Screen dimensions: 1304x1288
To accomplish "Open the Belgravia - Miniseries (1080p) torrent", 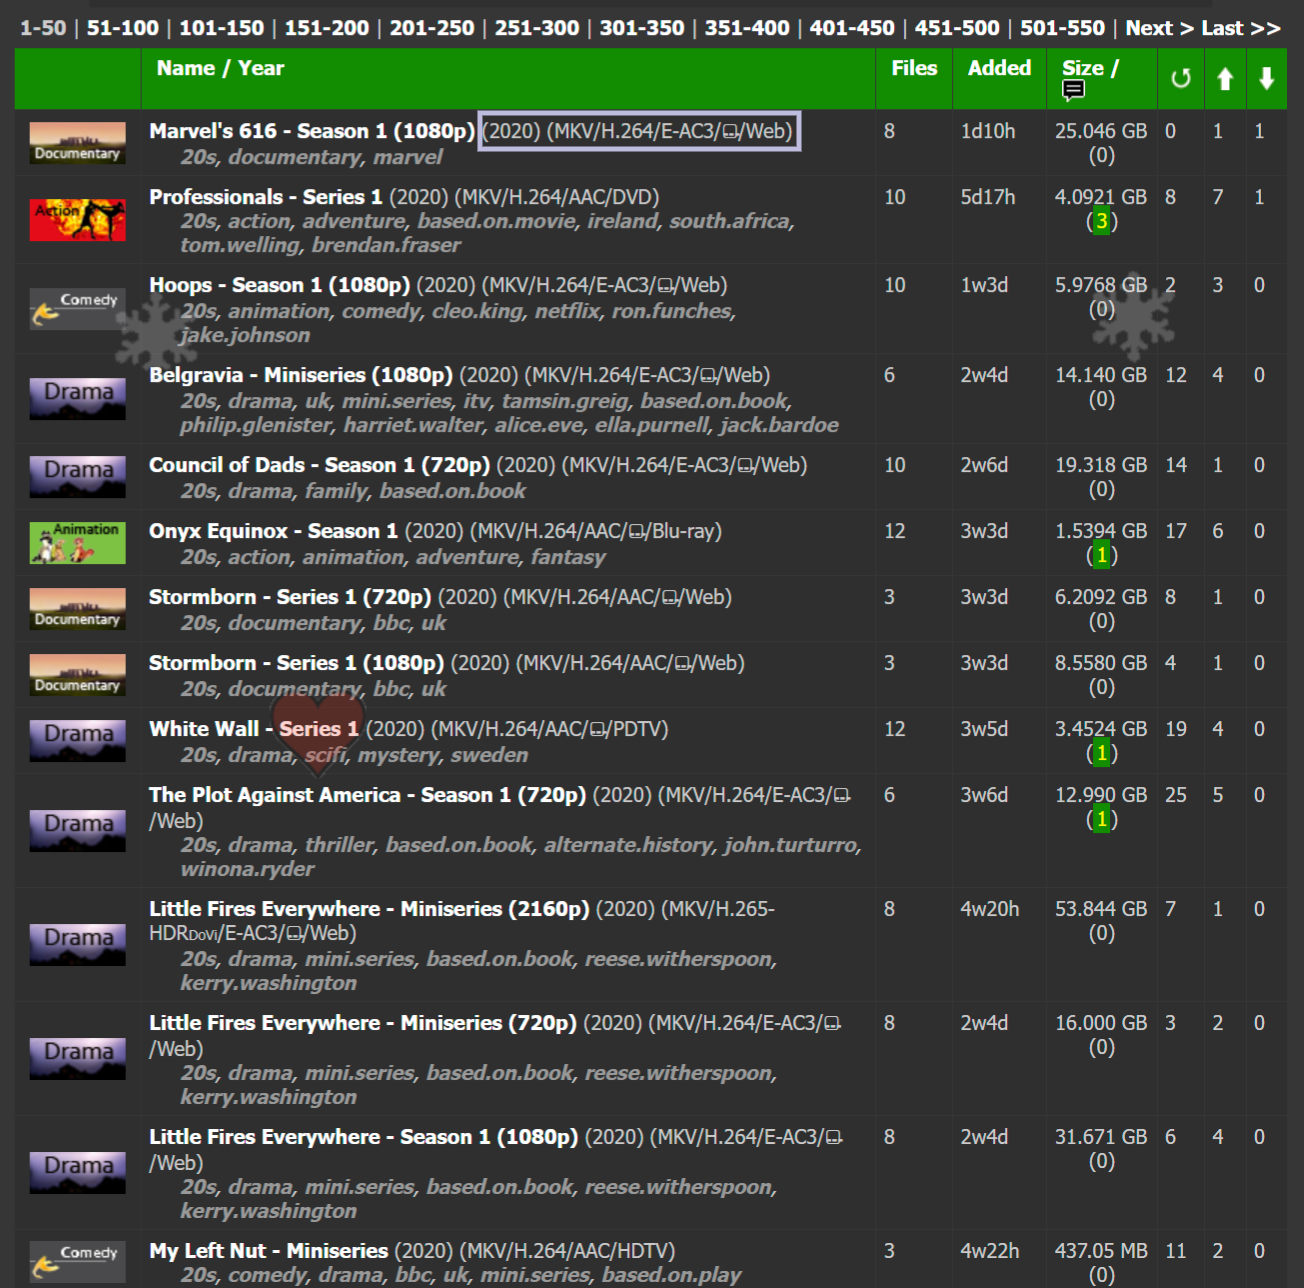I will [300, 375].
